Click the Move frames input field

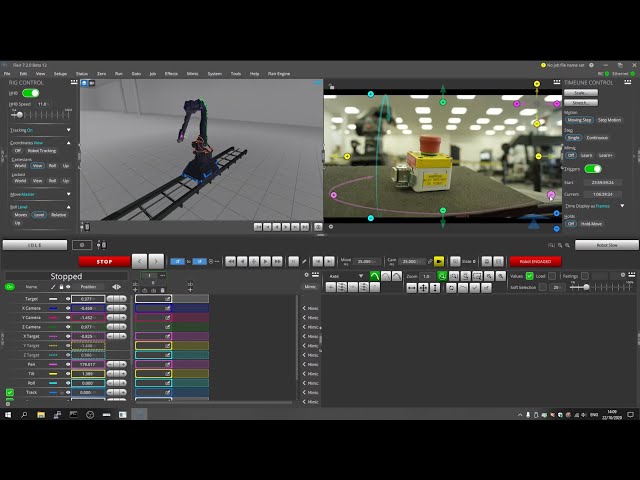tap(367, 261)
